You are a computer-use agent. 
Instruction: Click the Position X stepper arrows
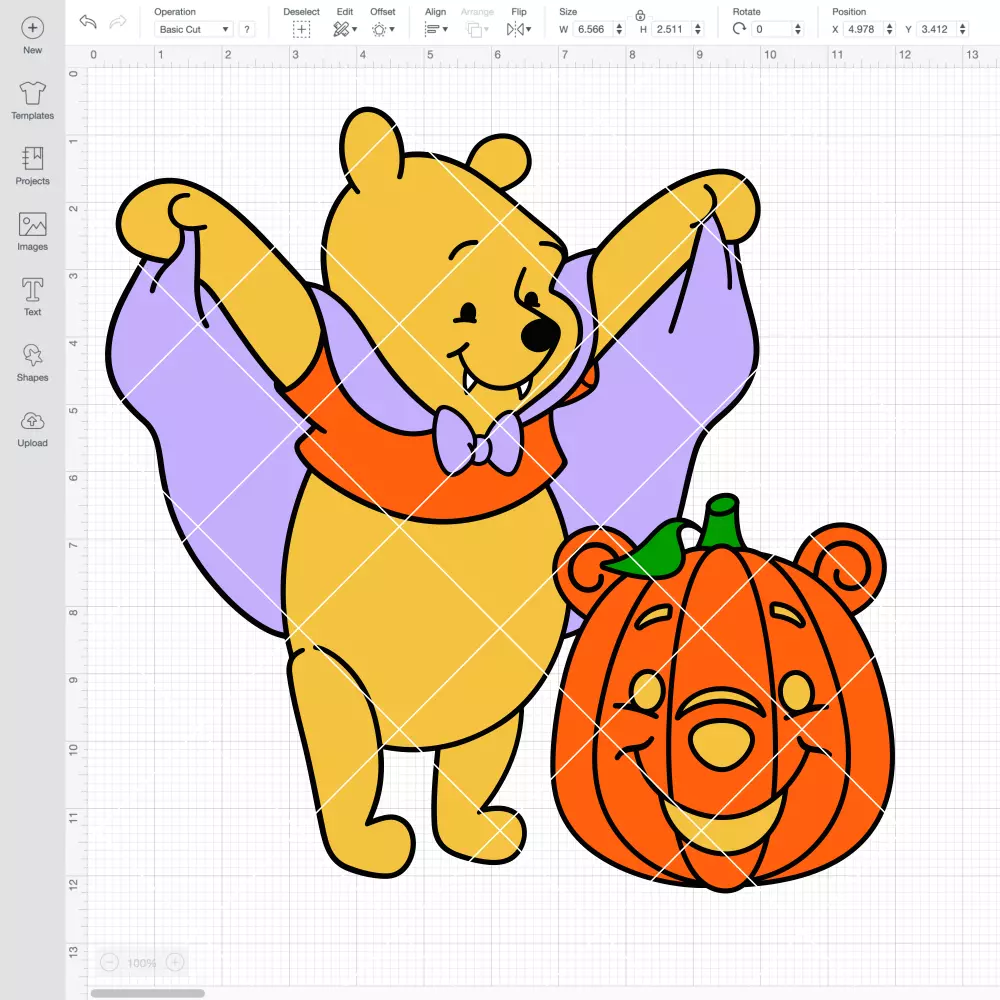click(x=890, y=29)
